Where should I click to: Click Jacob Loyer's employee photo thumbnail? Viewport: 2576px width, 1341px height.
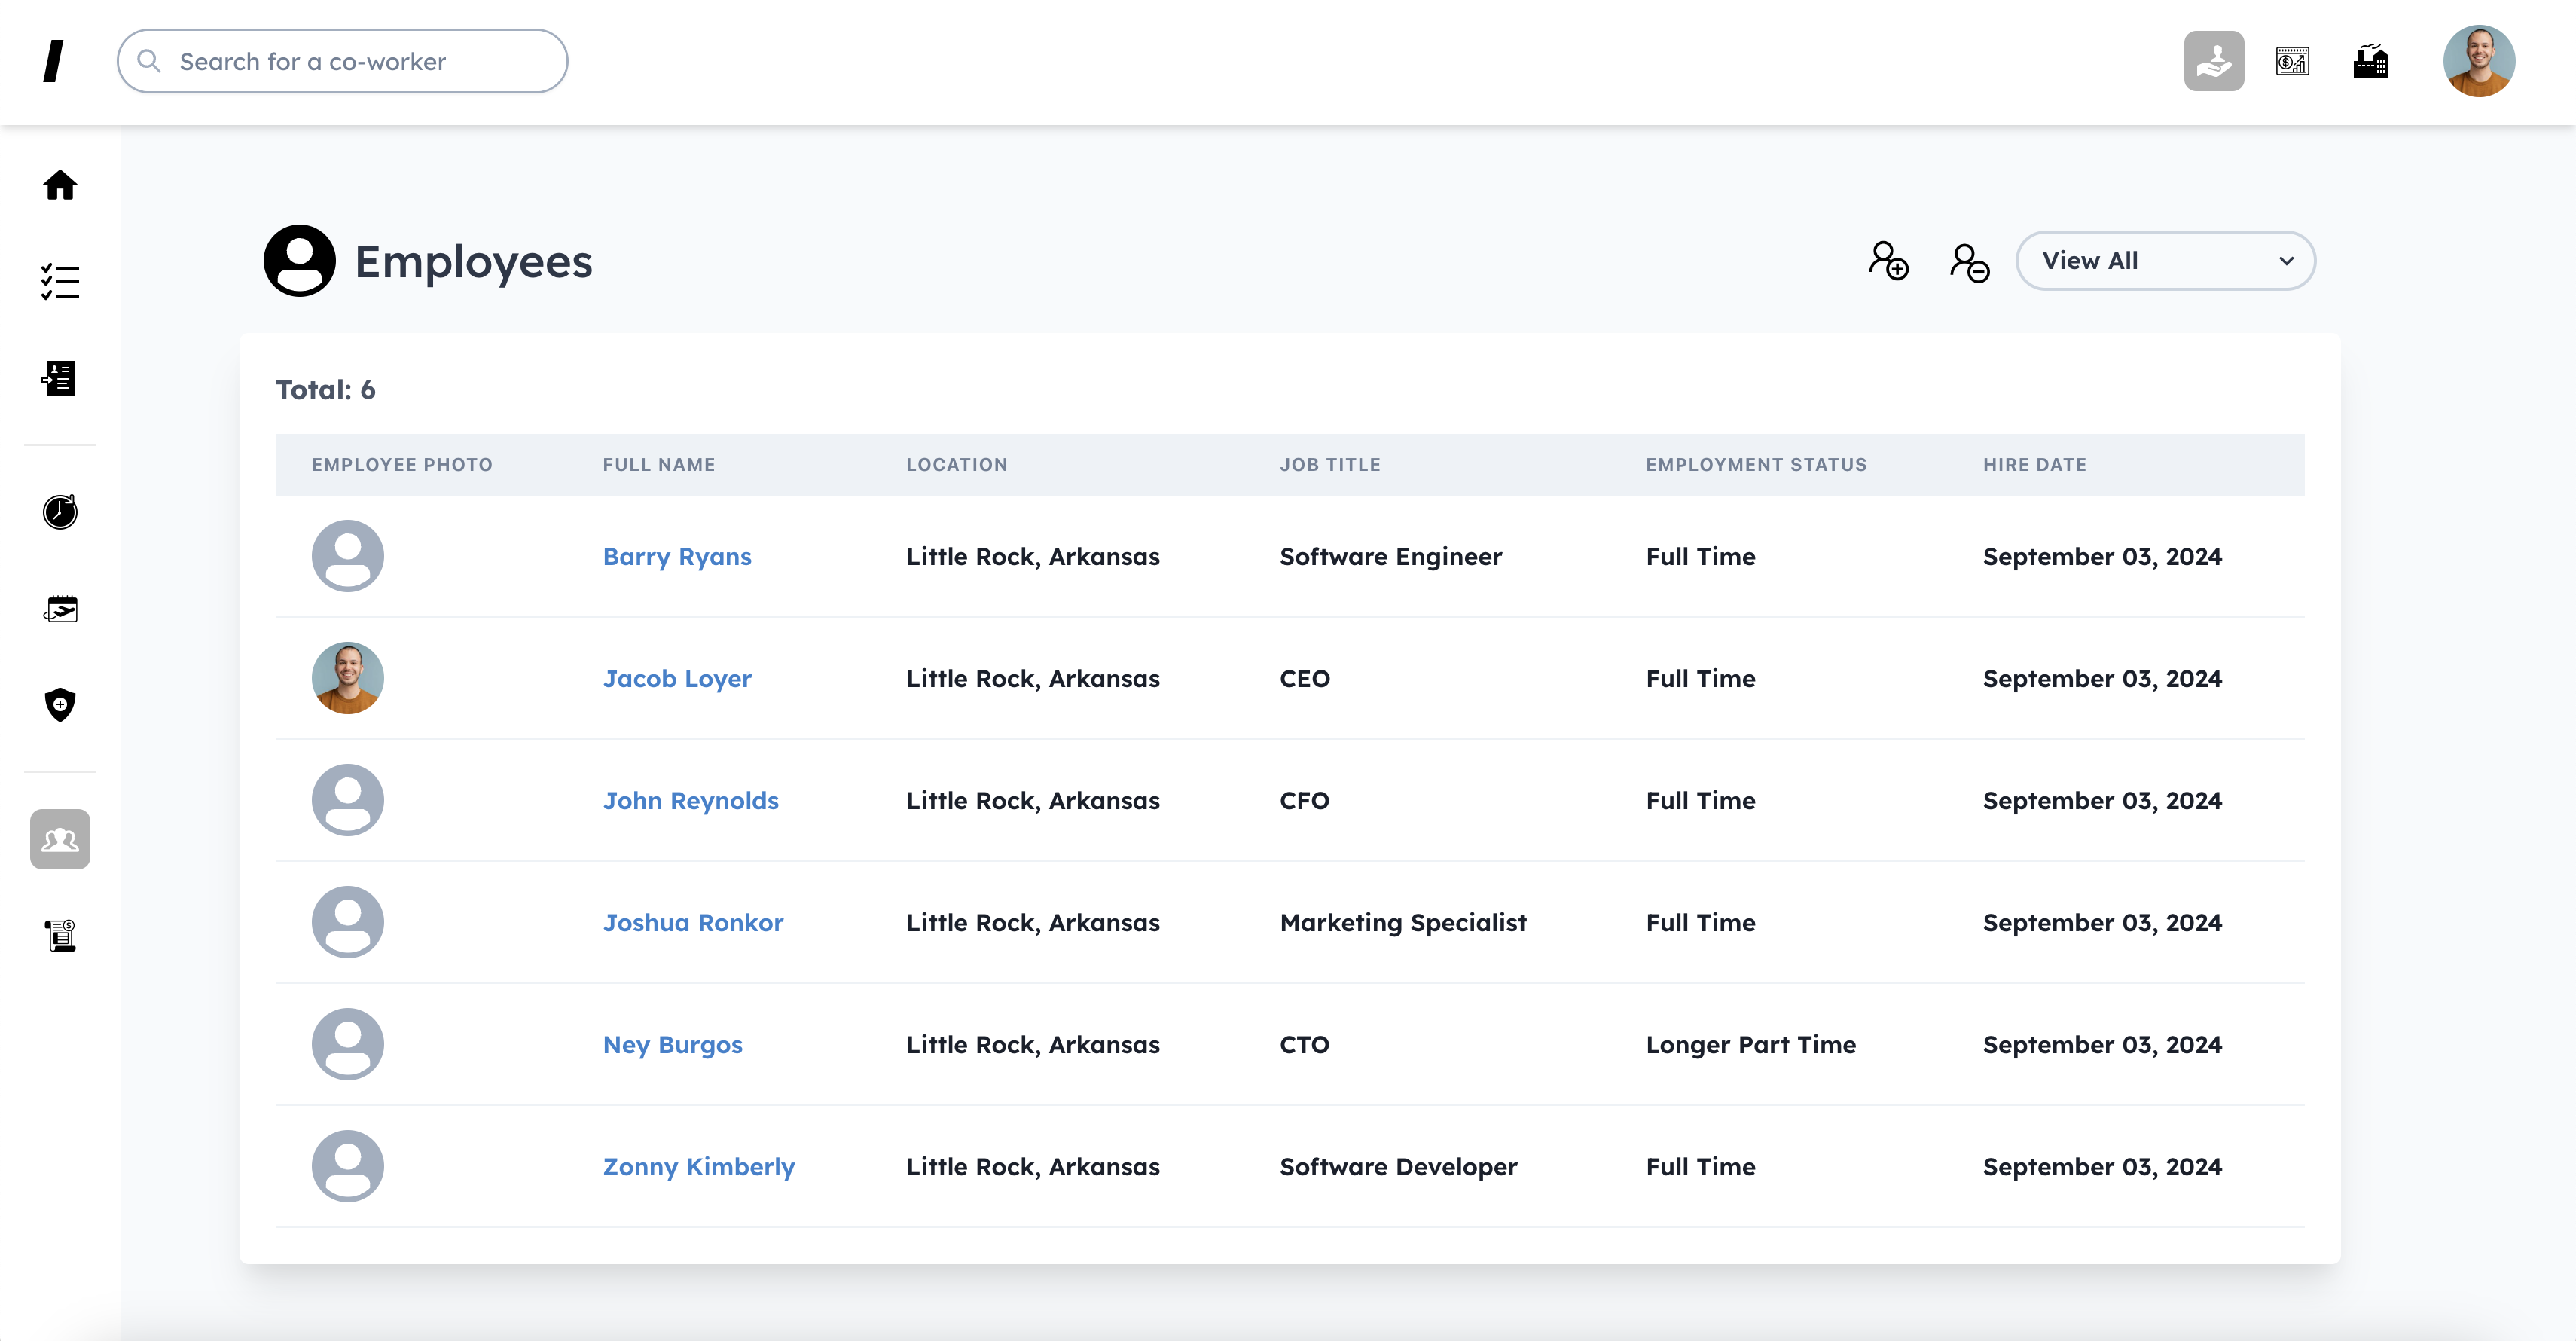point(347,678)
